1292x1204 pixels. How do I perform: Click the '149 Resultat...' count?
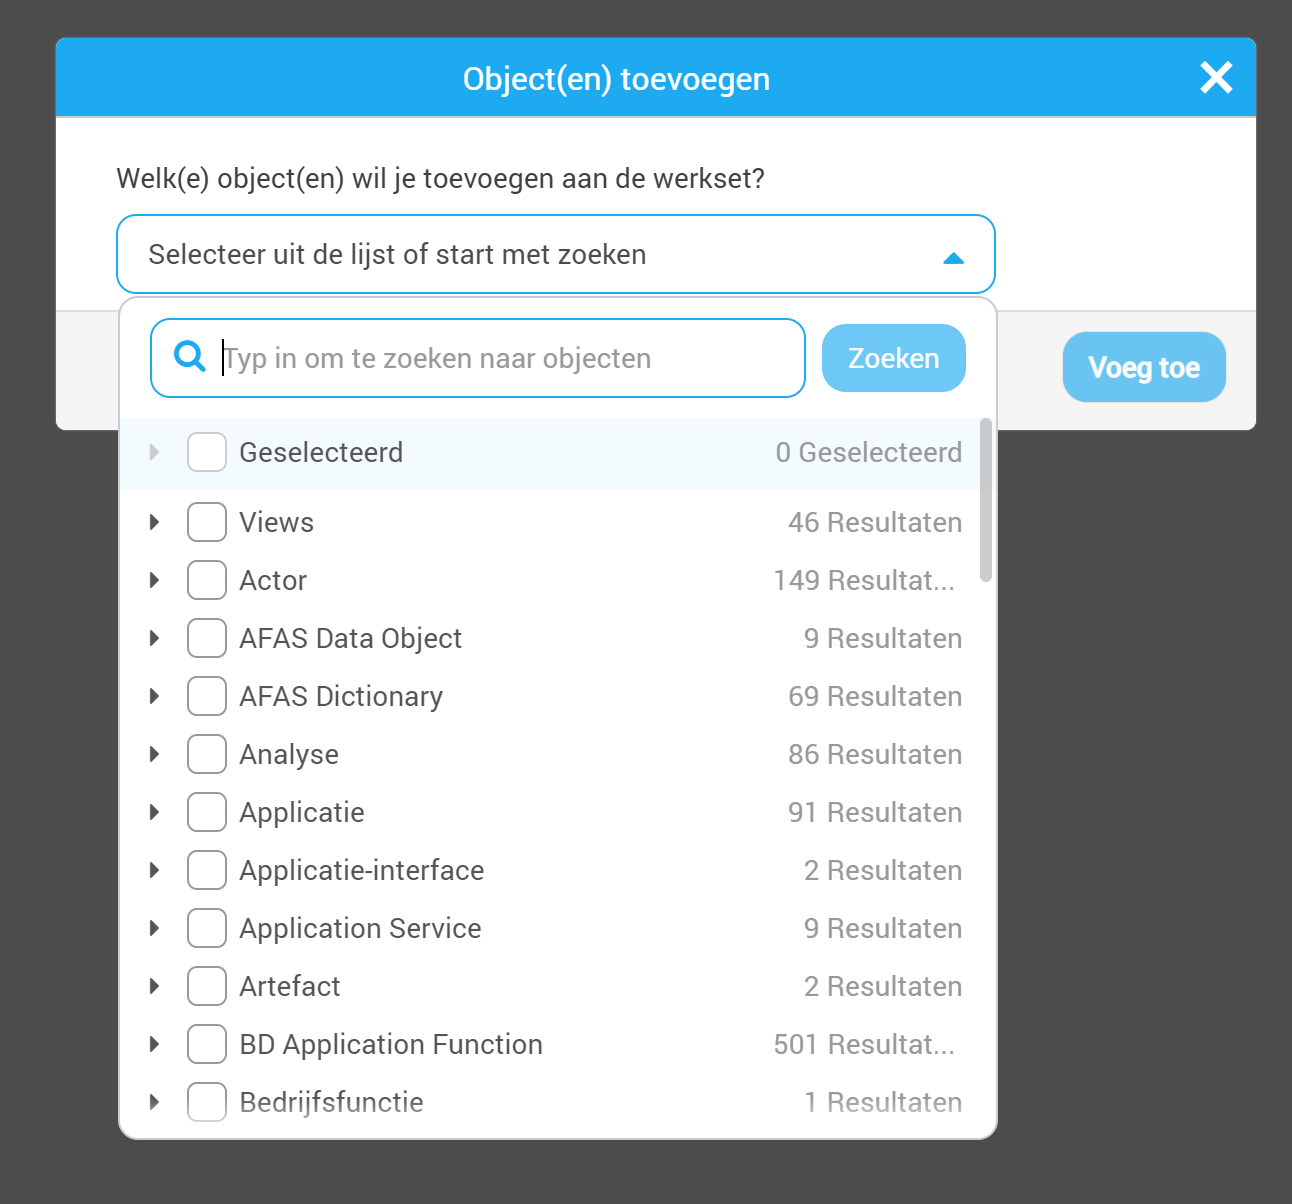tap(864, 580)
